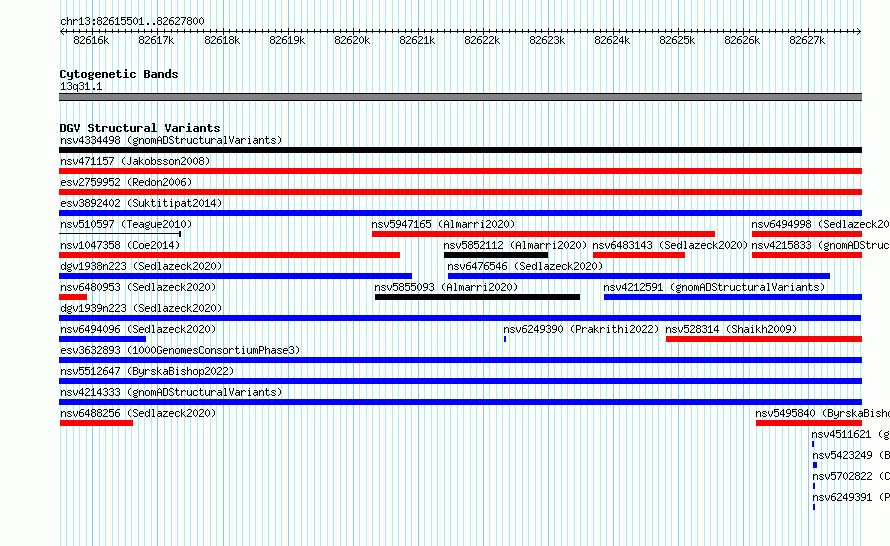Screen dimensions: 890x546
Task: Click the nsv510597 thin line glyph
Action: (x=120, y=233)
